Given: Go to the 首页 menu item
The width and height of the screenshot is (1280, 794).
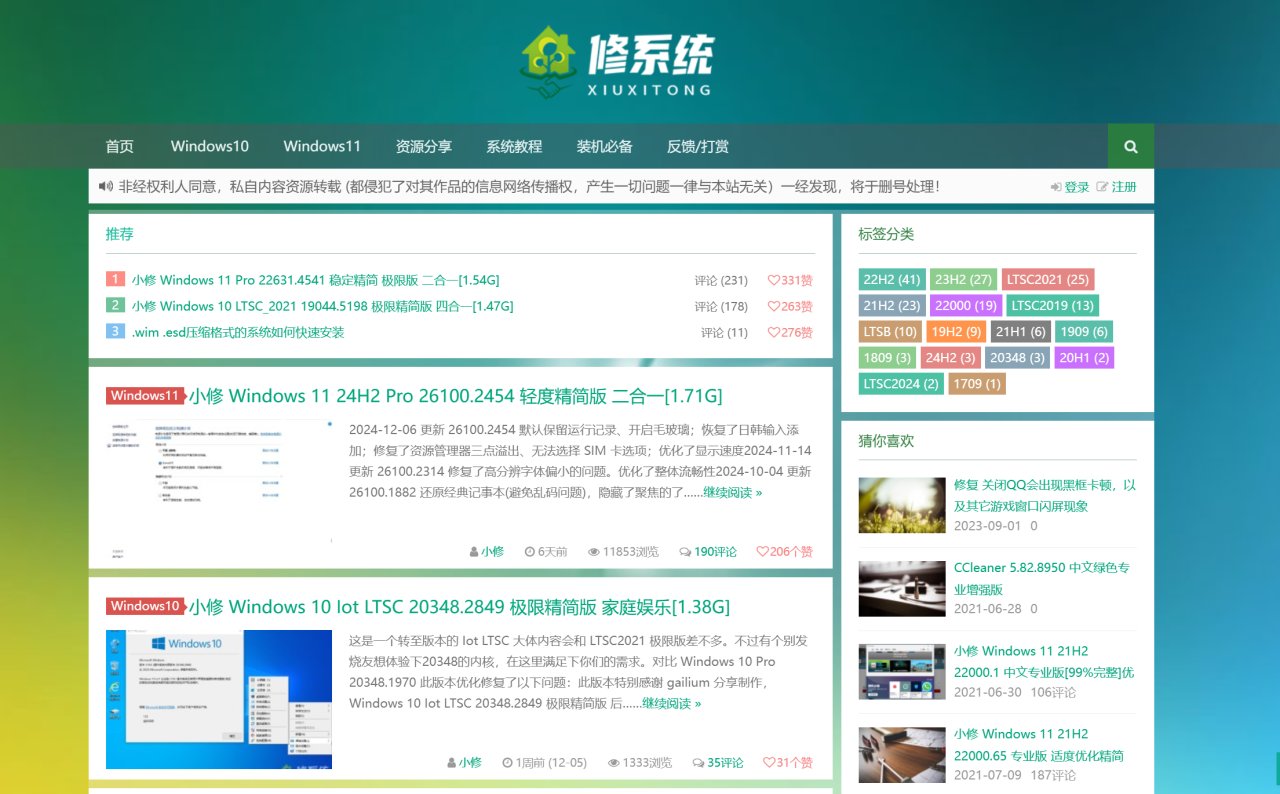Looking at the screenshot, I should (120, 146).
